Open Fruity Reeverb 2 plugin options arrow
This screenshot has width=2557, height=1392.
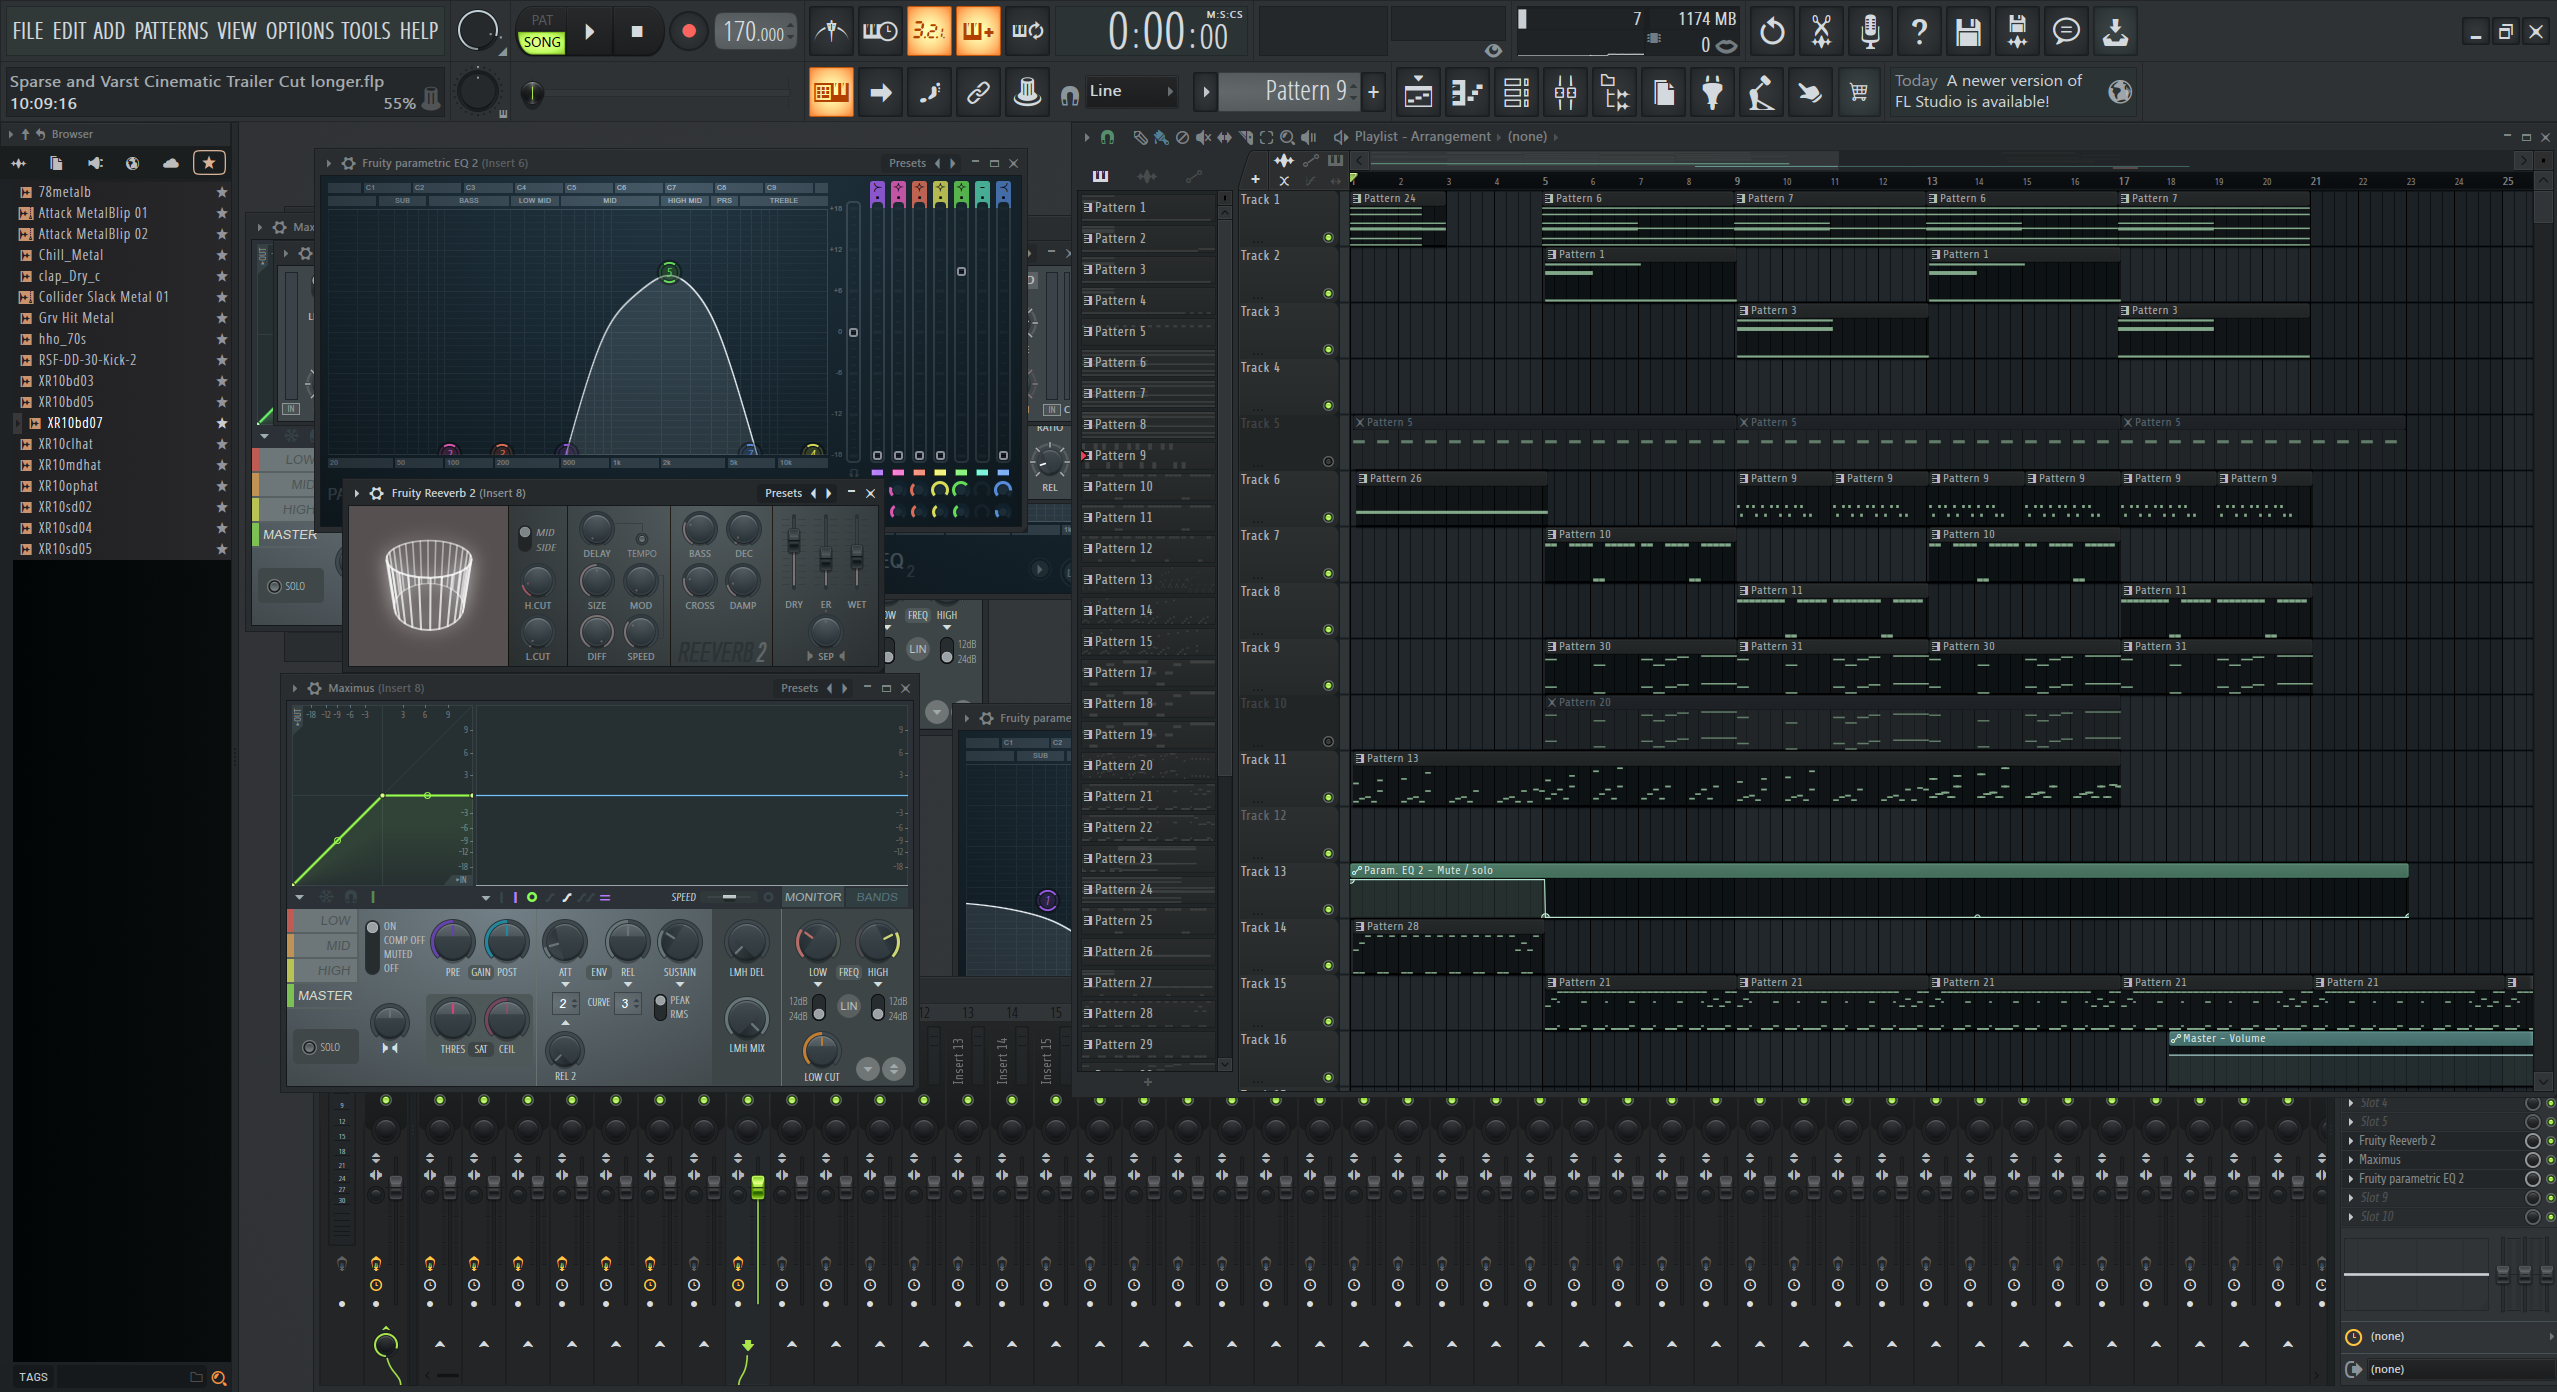tap(357, 493)
